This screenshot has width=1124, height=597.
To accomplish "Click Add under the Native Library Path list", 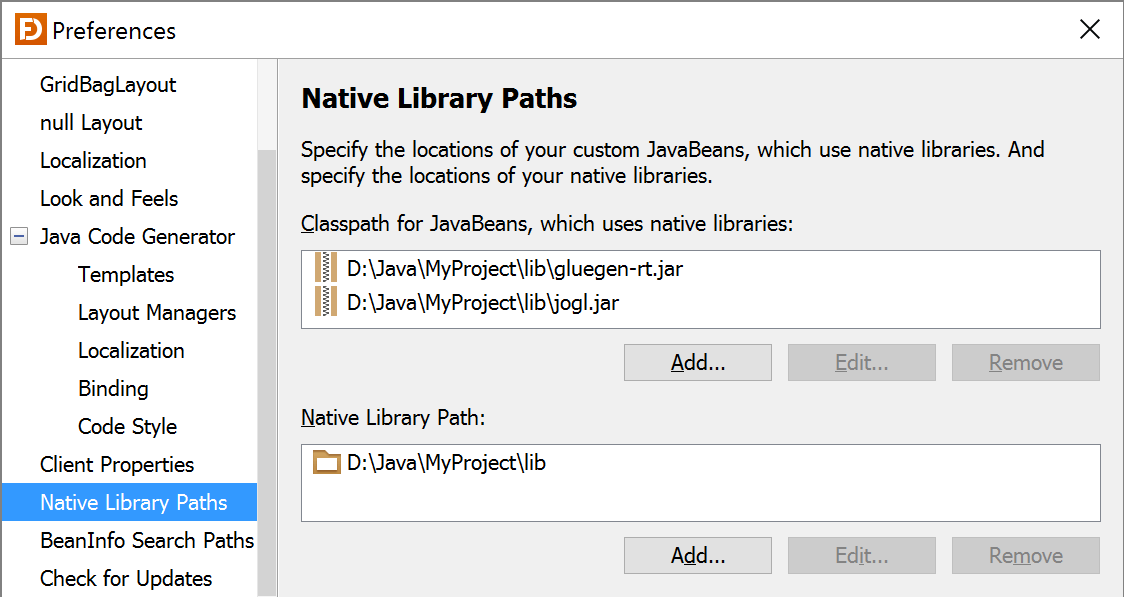I will [x=697, y=555].
